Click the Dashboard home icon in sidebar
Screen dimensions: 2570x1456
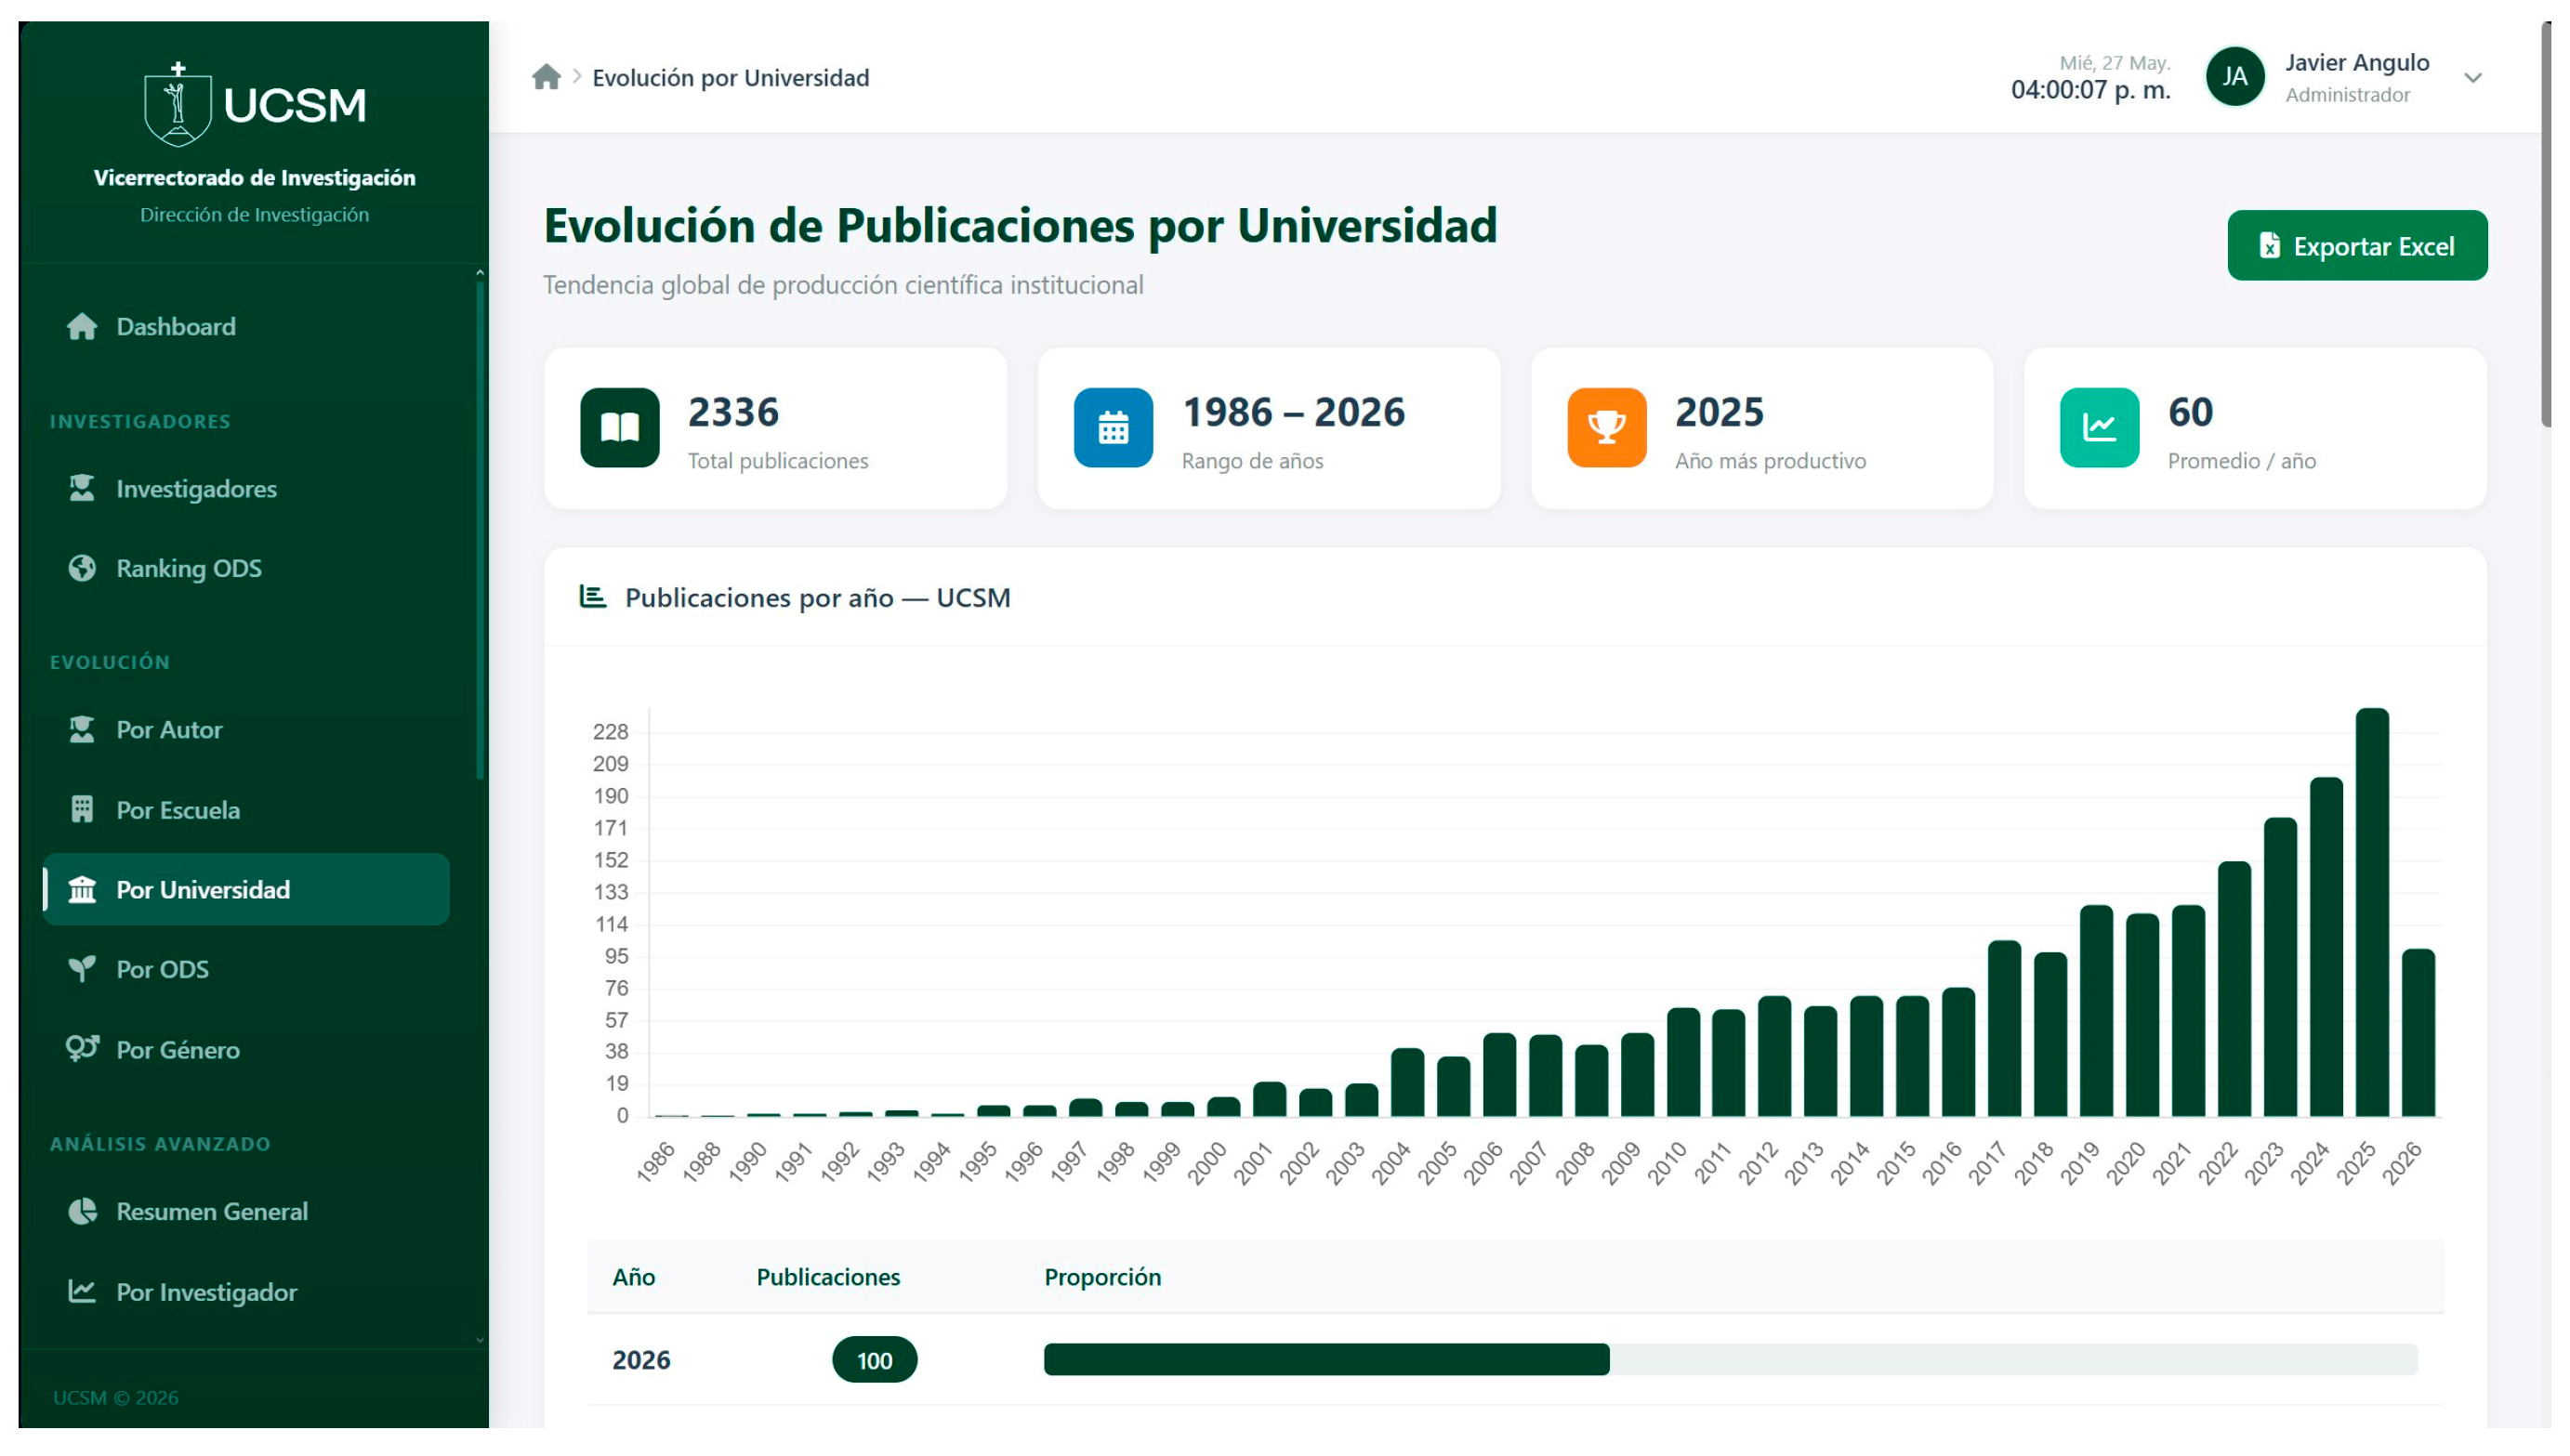tap(82, 327)
